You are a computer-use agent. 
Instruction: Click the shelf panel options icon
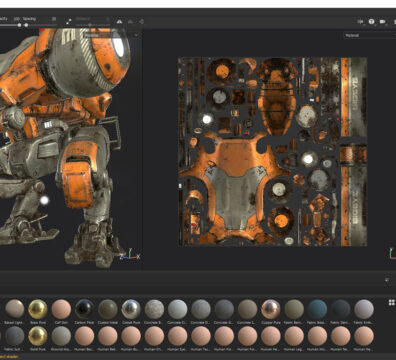[387, 280]
